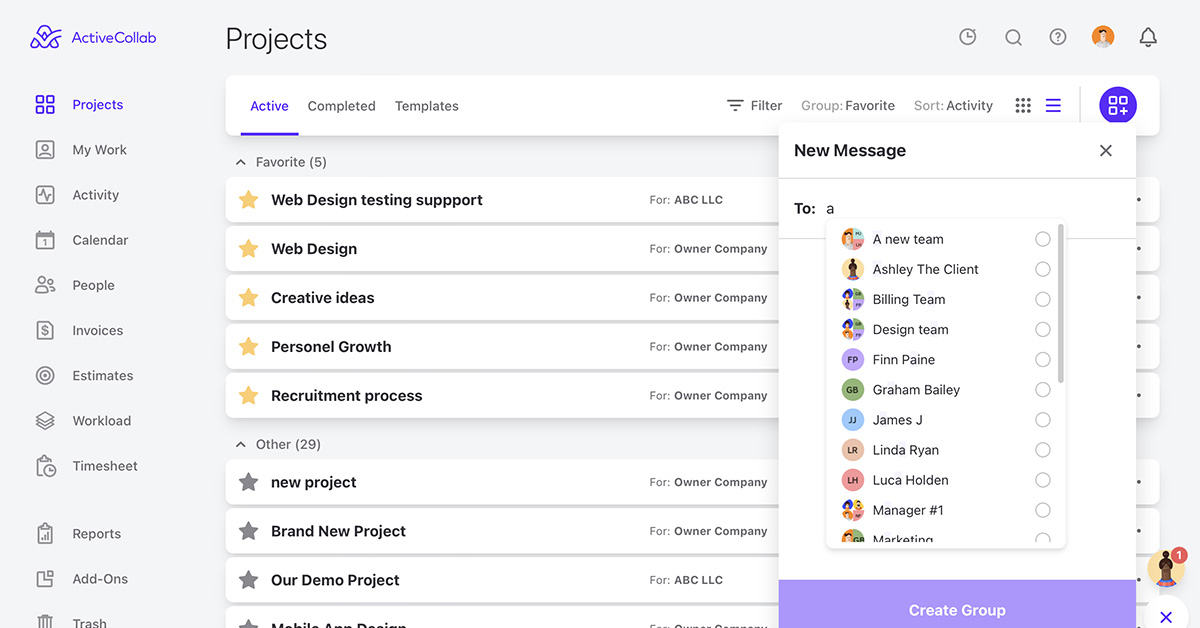
Task: Select the Calendar icon in the sidebar
Action: (x=45, y=240)
